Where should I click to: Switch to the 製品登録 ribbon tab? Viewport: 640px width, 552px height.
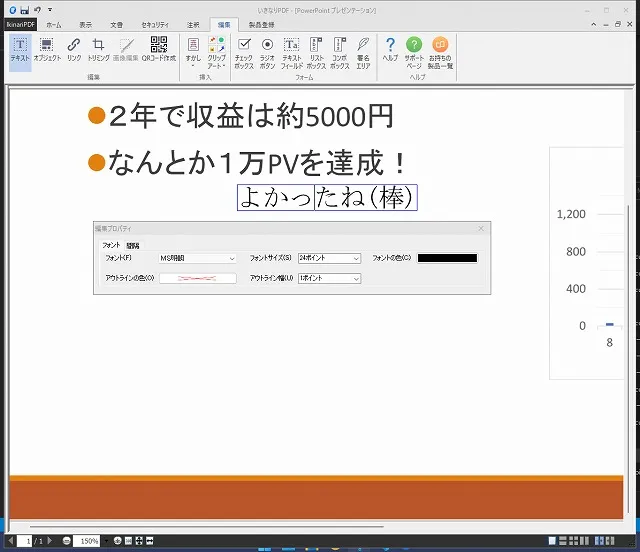[x=262, y=25]
